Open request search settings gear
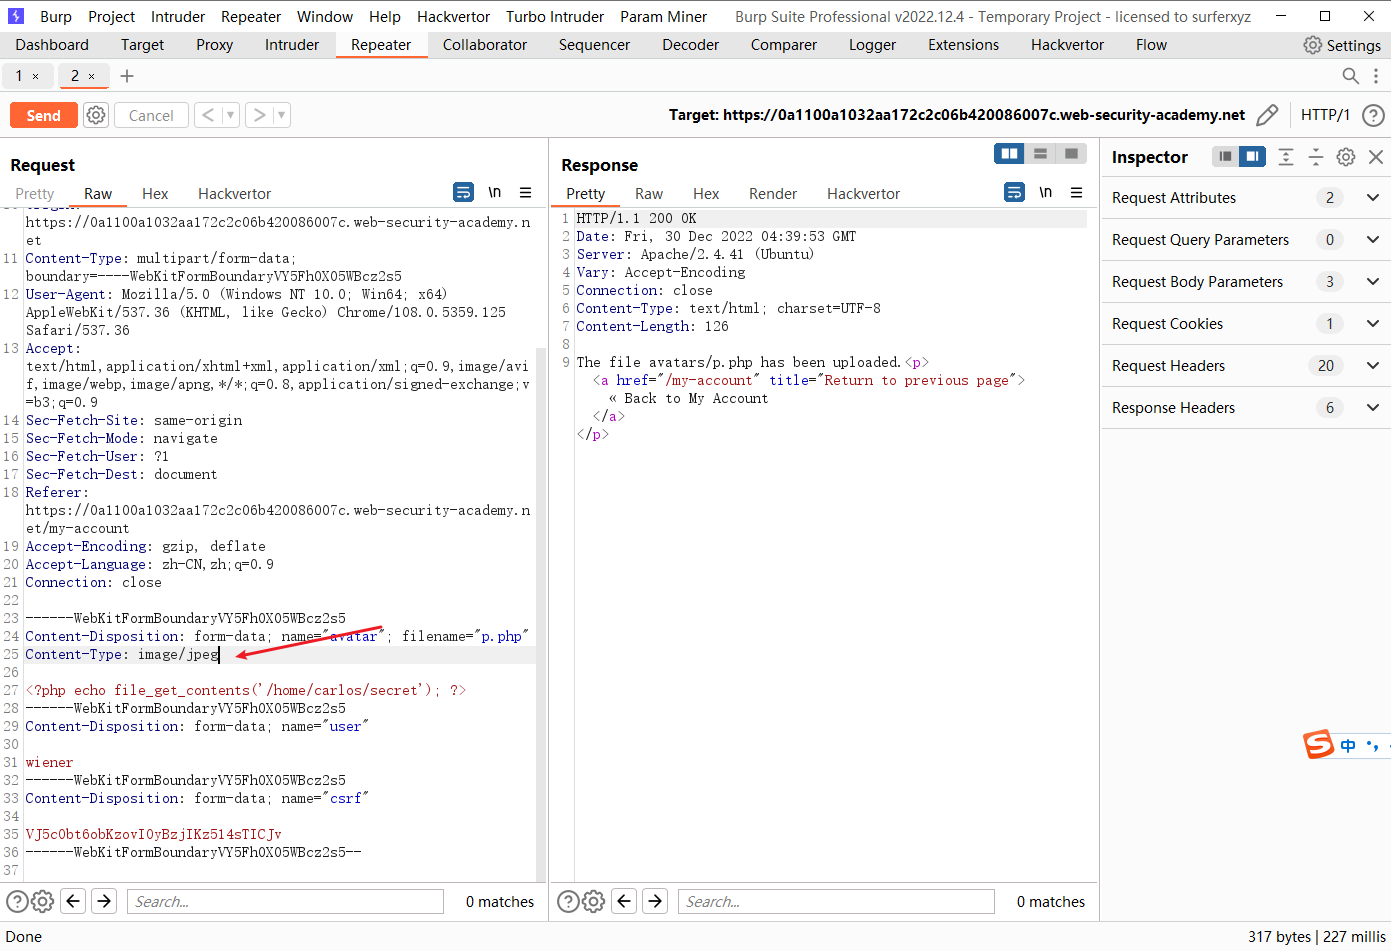The height and width of the screenshot is (951, 1391). (42, 901)
